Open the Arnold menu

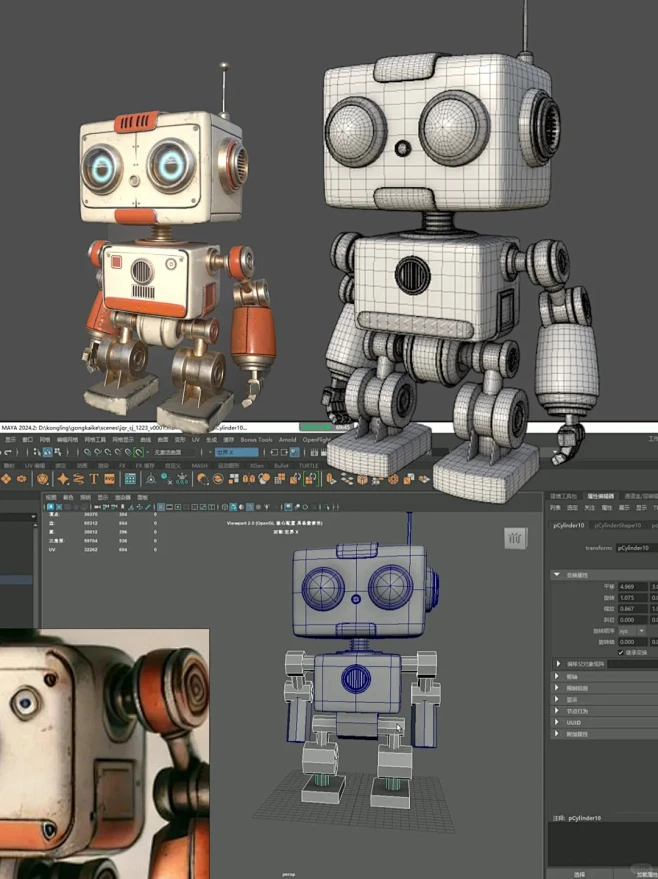[288, 440]
